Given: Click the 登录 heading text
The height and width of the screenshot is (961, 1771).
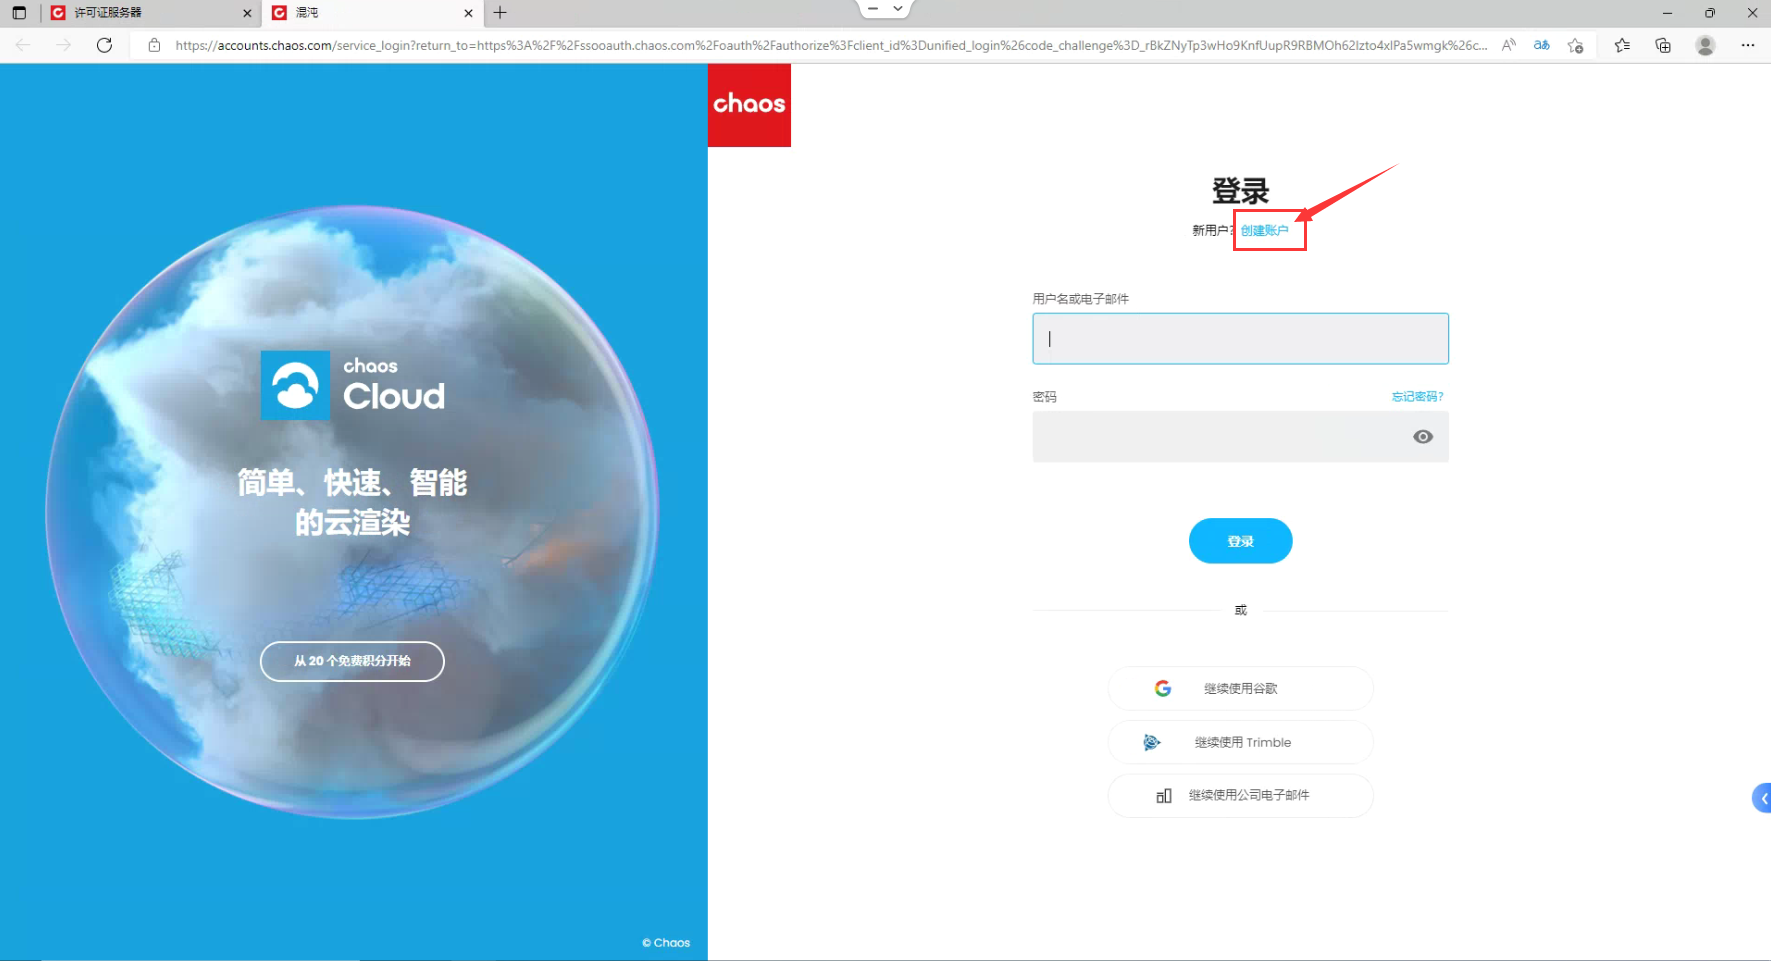Looking at the screenshot, I should tap(1240, 191).
